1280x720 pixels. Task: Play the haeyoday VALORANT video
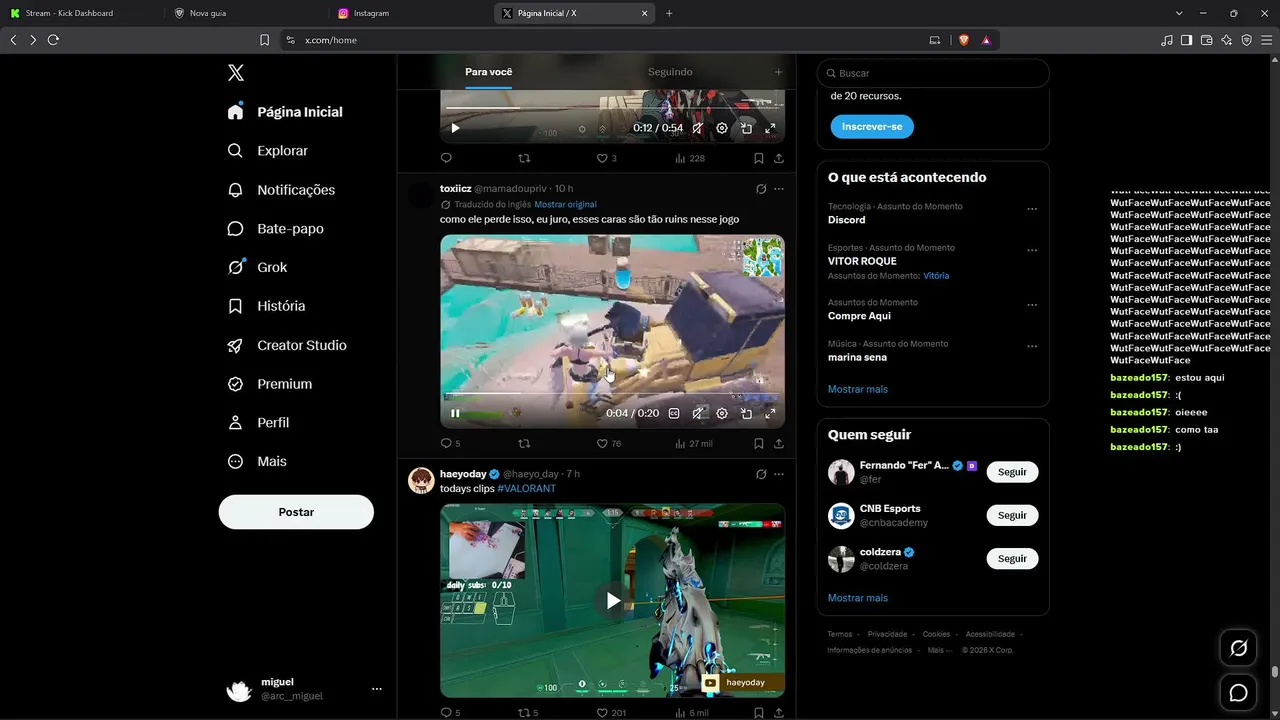click(613, 600)
